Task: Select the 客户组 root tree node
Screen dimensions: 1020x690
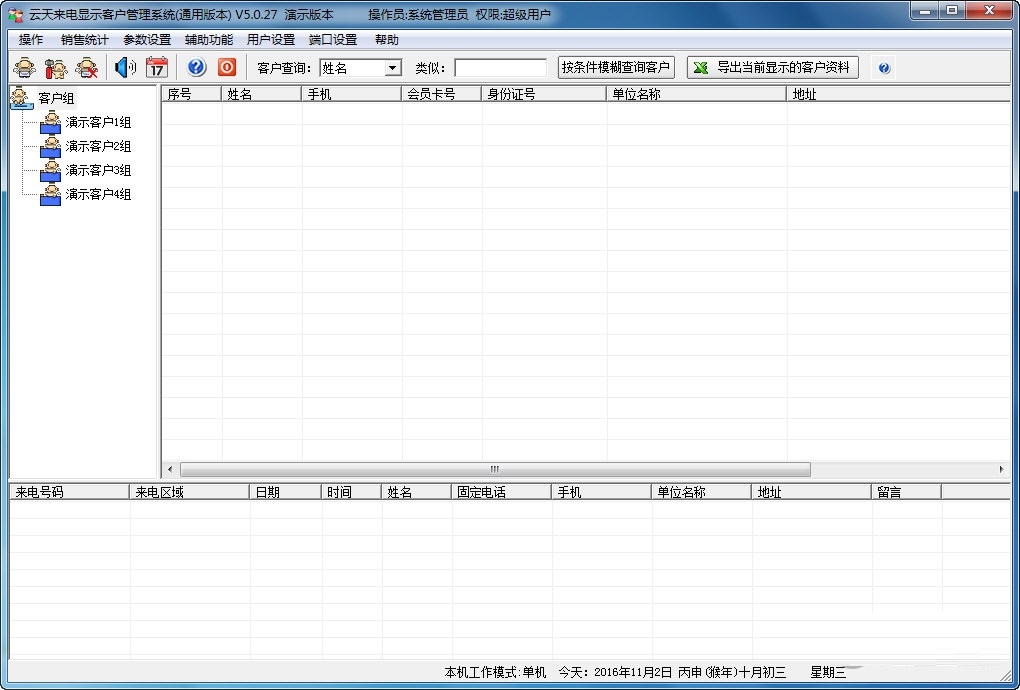Action: coord(56,98)
